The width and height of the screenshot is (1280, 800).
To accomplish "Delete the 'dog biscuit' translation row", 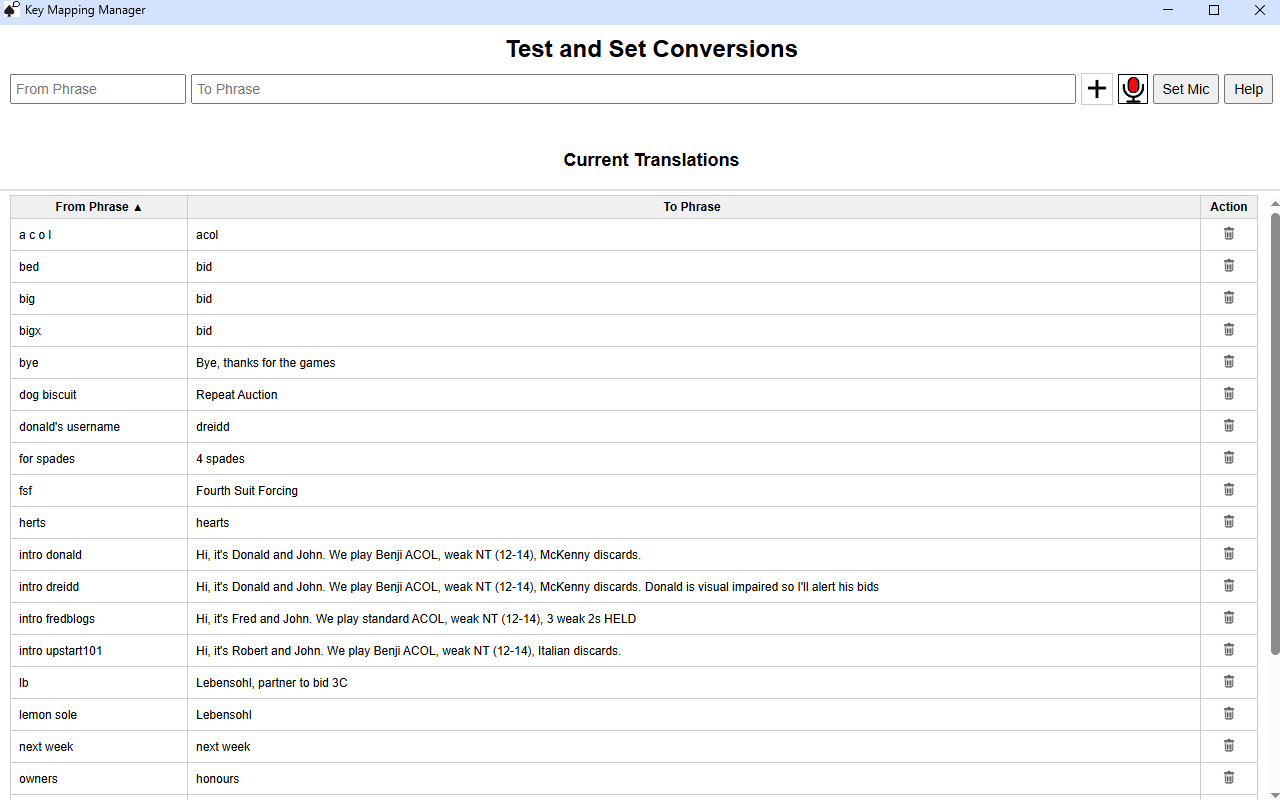I will coord(1229,394).
